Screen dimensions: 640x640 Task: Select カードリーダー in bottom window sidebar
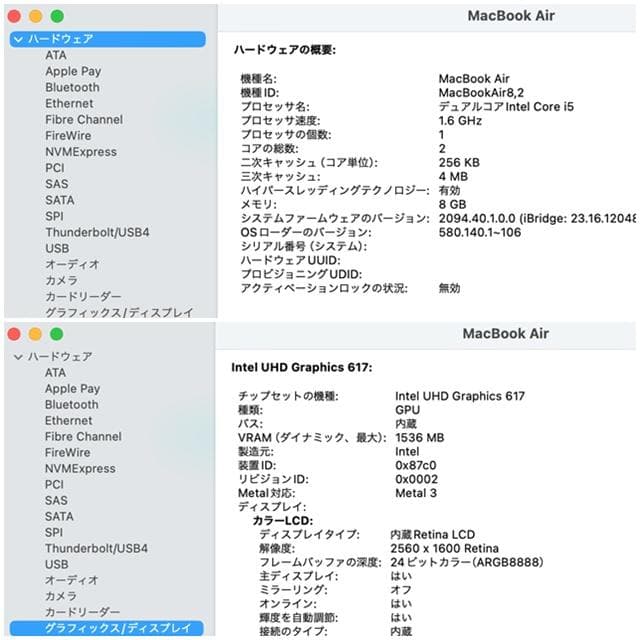pyautogui.click(x=82, y=612)
